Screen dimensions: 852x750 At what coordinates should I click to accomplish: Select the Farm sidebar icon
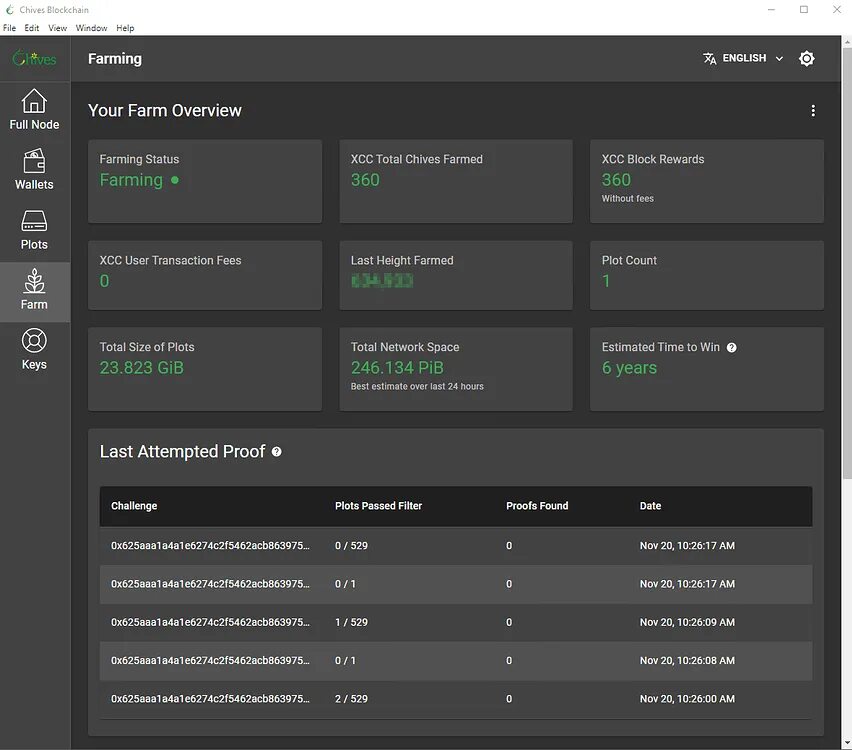coord(34,282)
